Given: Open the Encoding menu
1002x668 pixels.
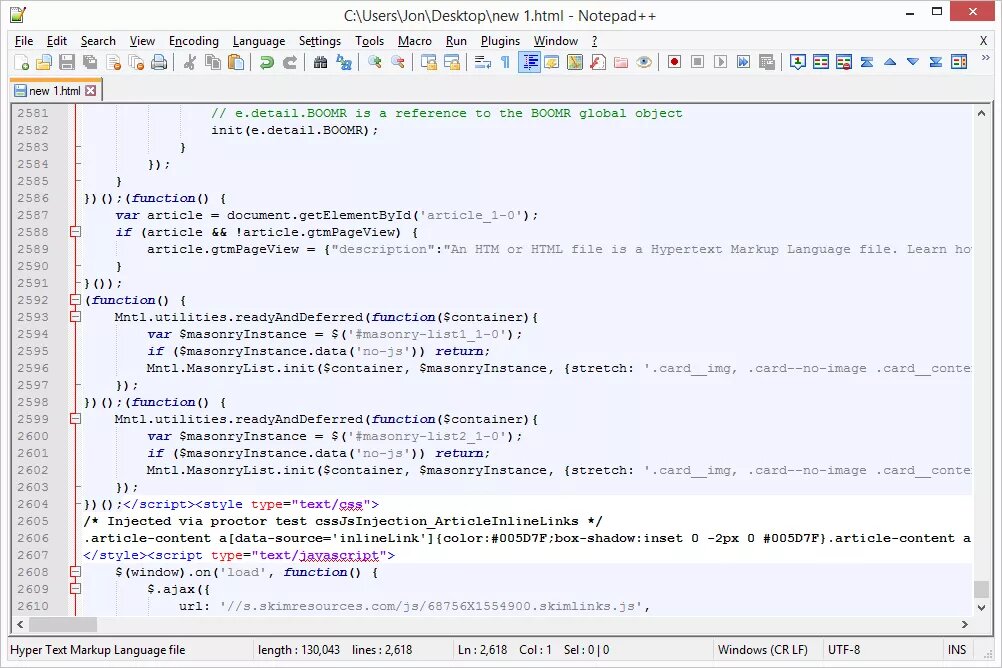Looking at the screenshot, I should coord(194,41).
